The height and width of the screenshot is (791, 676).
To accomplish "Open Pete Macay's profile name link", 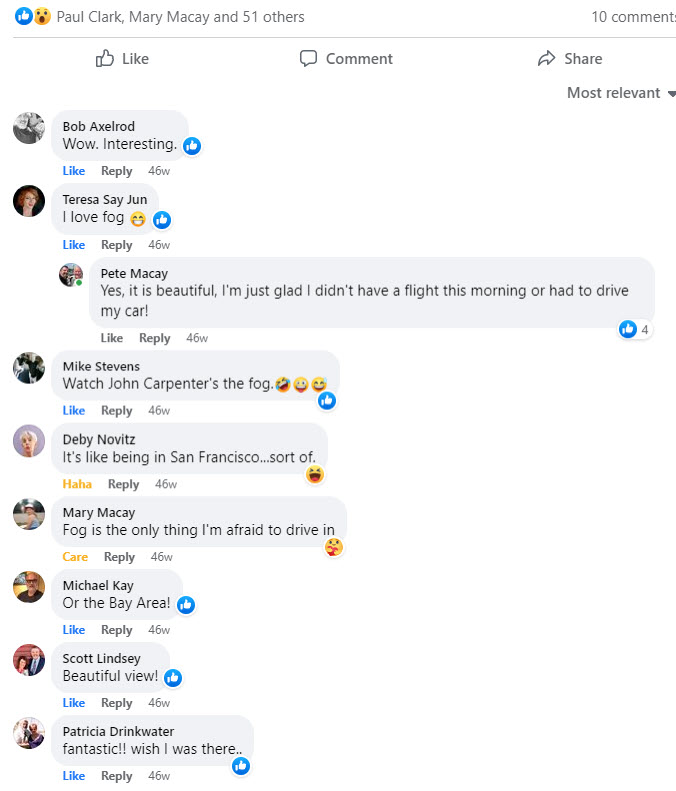I will (134, 273).
